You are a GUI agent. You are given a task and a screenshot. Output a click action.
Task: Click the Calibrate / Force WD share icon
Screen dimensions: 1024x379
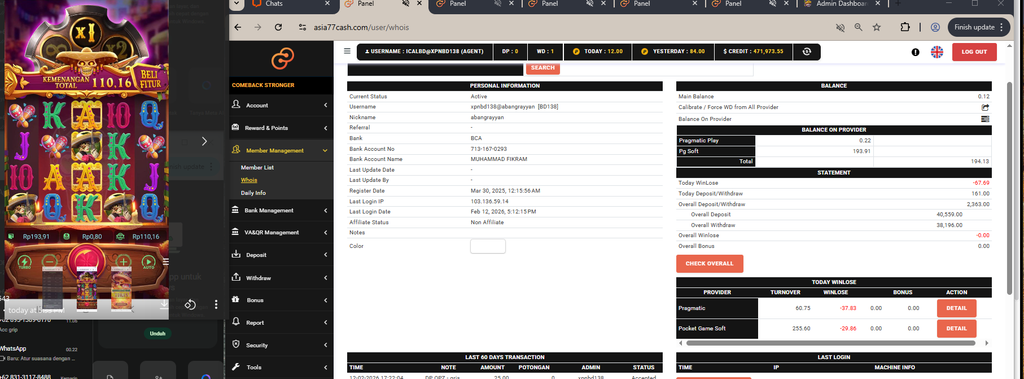click(x=985, y=107)
